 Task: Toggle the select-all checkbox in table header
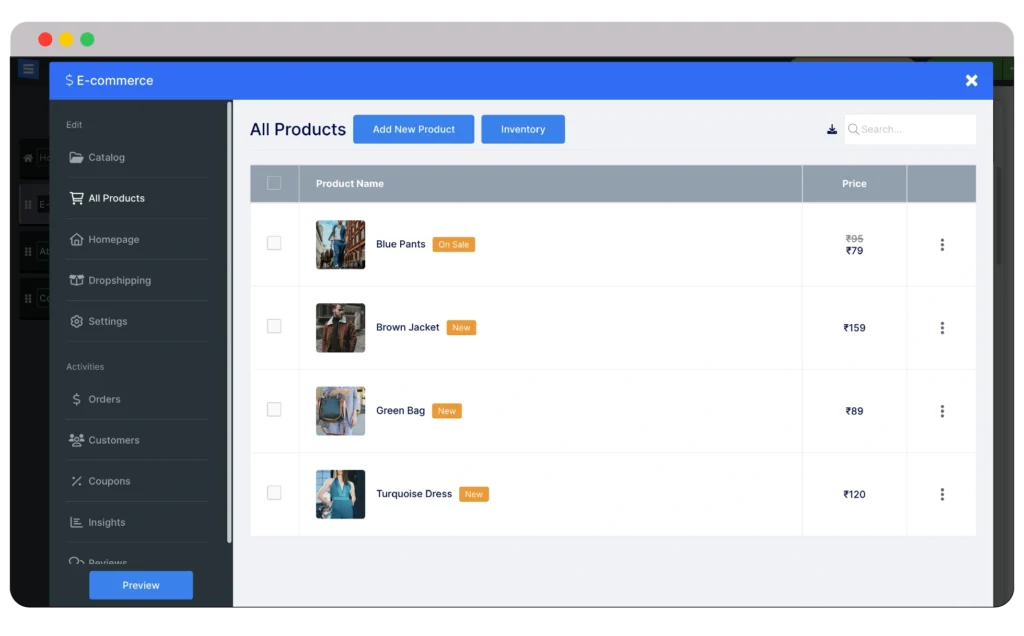(273, 183)
